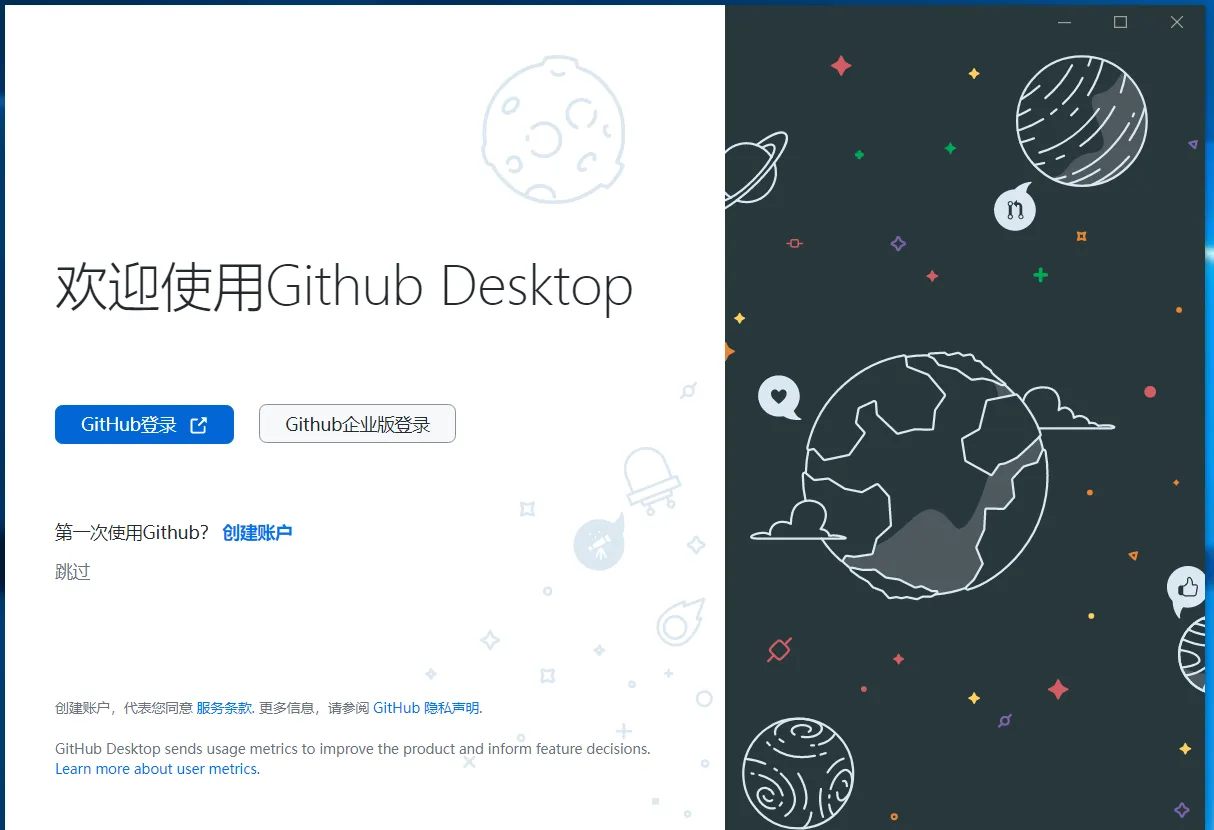Close the GitHub Desktop window
The image size is (1214, 830).
pyautogui.click(x=1177, y=22)
